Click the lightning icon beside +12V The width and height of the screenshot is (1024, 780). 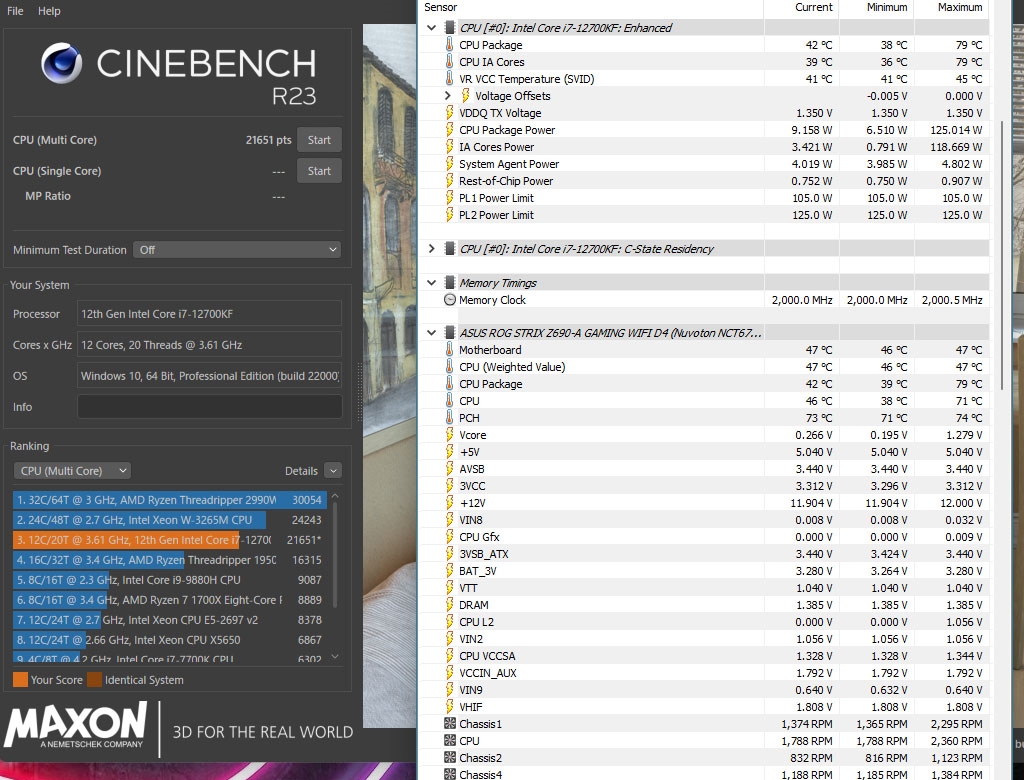449,503
